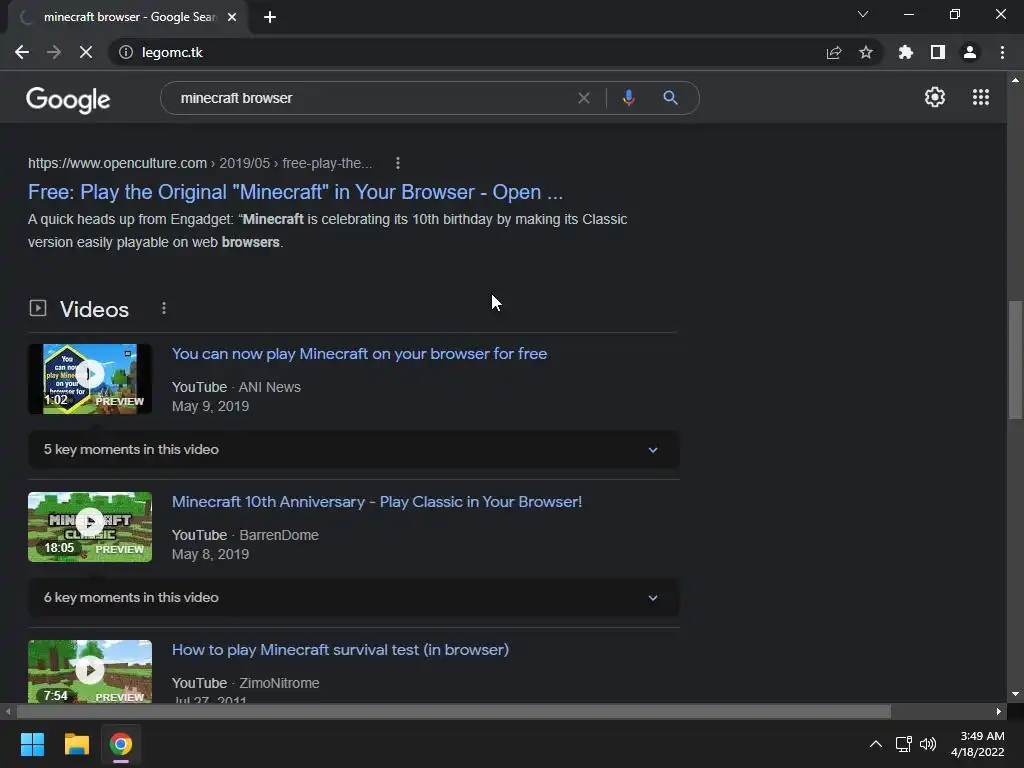The height and width of the screenshot is (768, 1024).
Task: Open a new browser tab
Action: coord(270,17)
